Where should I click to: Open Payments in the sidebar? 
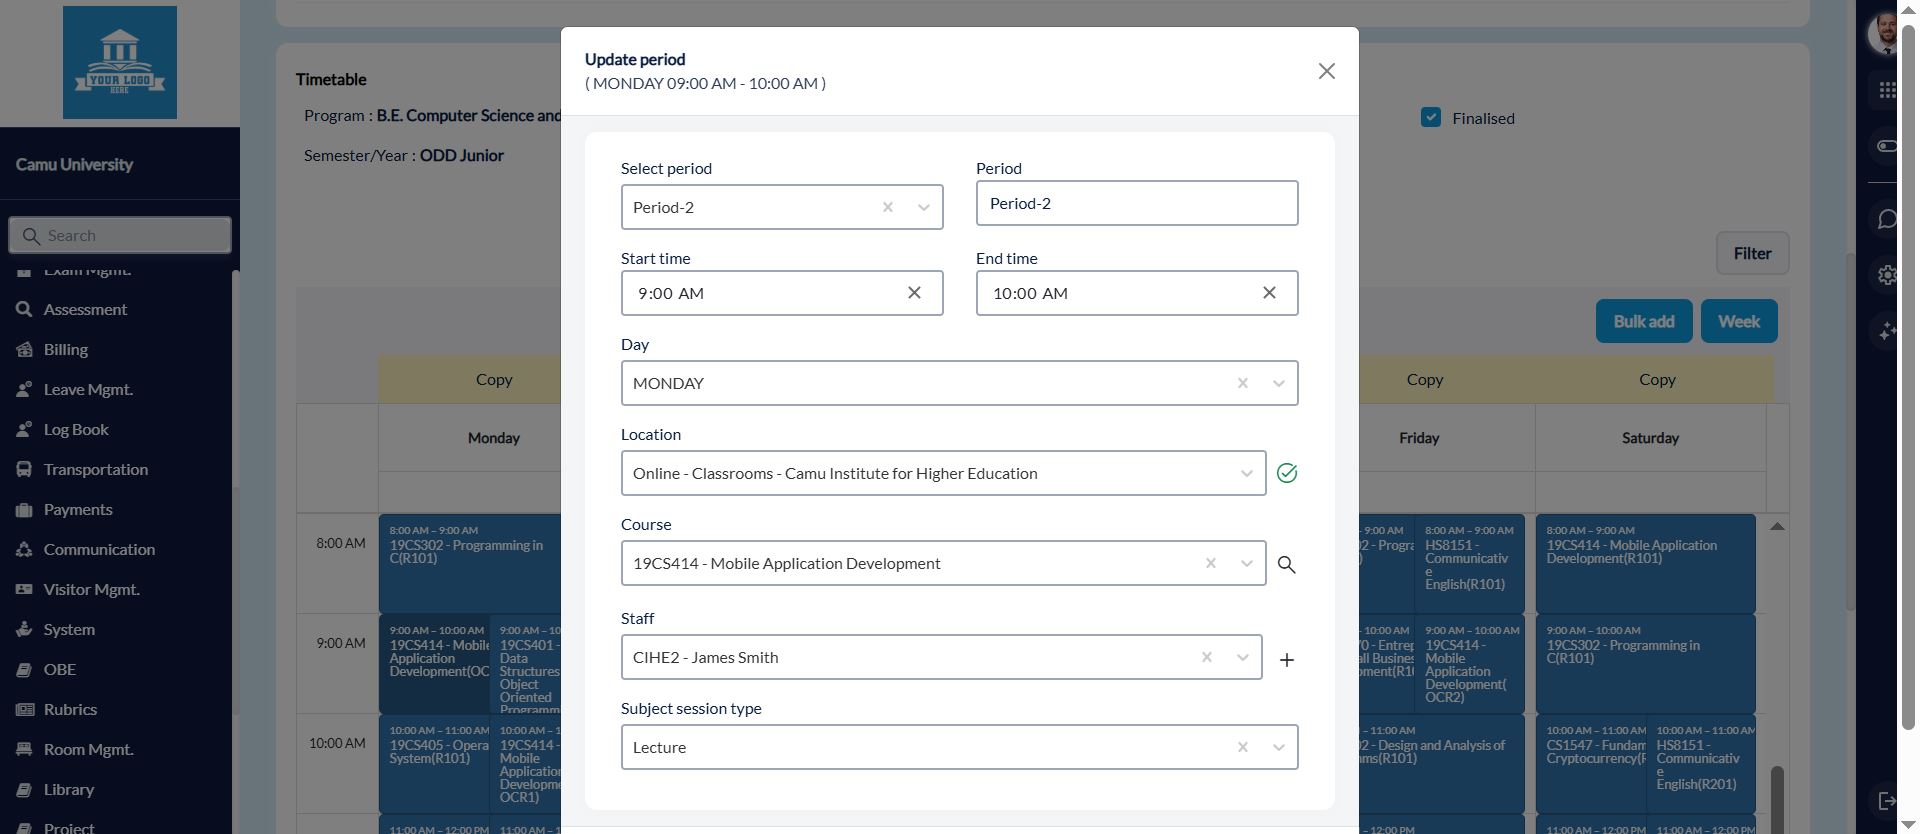coord(78,509)
